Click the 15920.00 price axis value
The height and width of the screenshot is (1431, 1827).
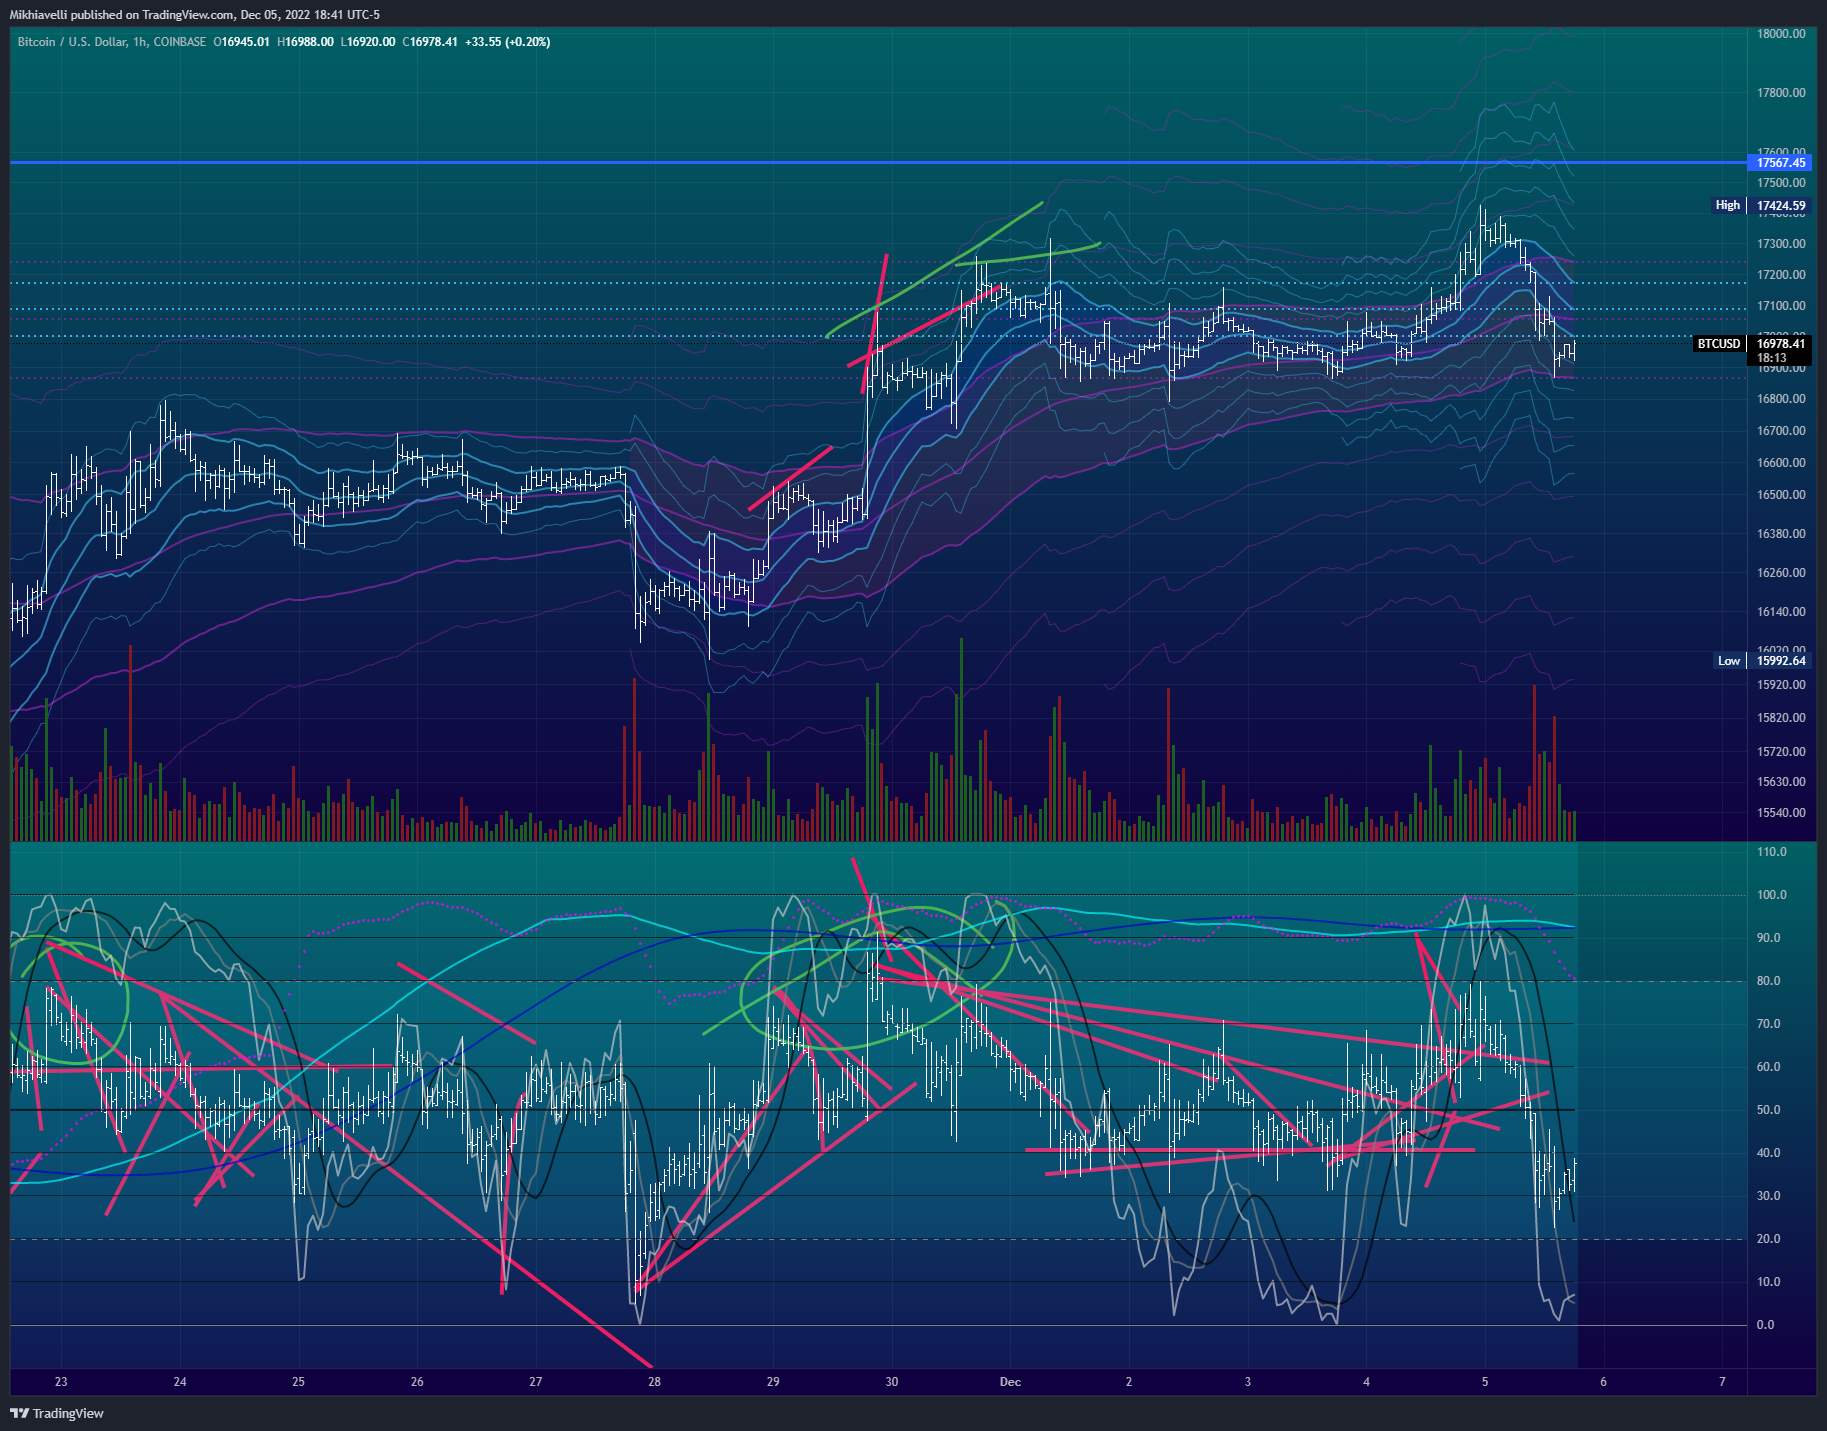[x=1781, y=685]
